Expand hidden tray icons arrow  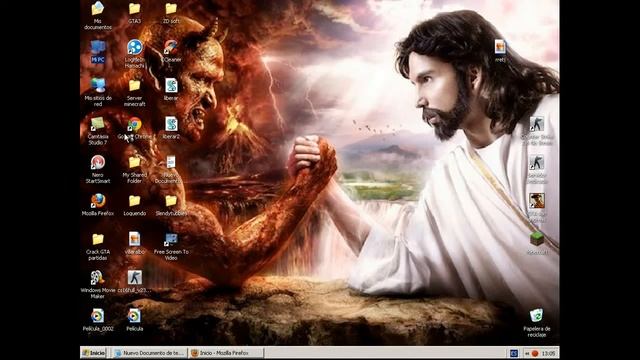[x=527, y=353]
